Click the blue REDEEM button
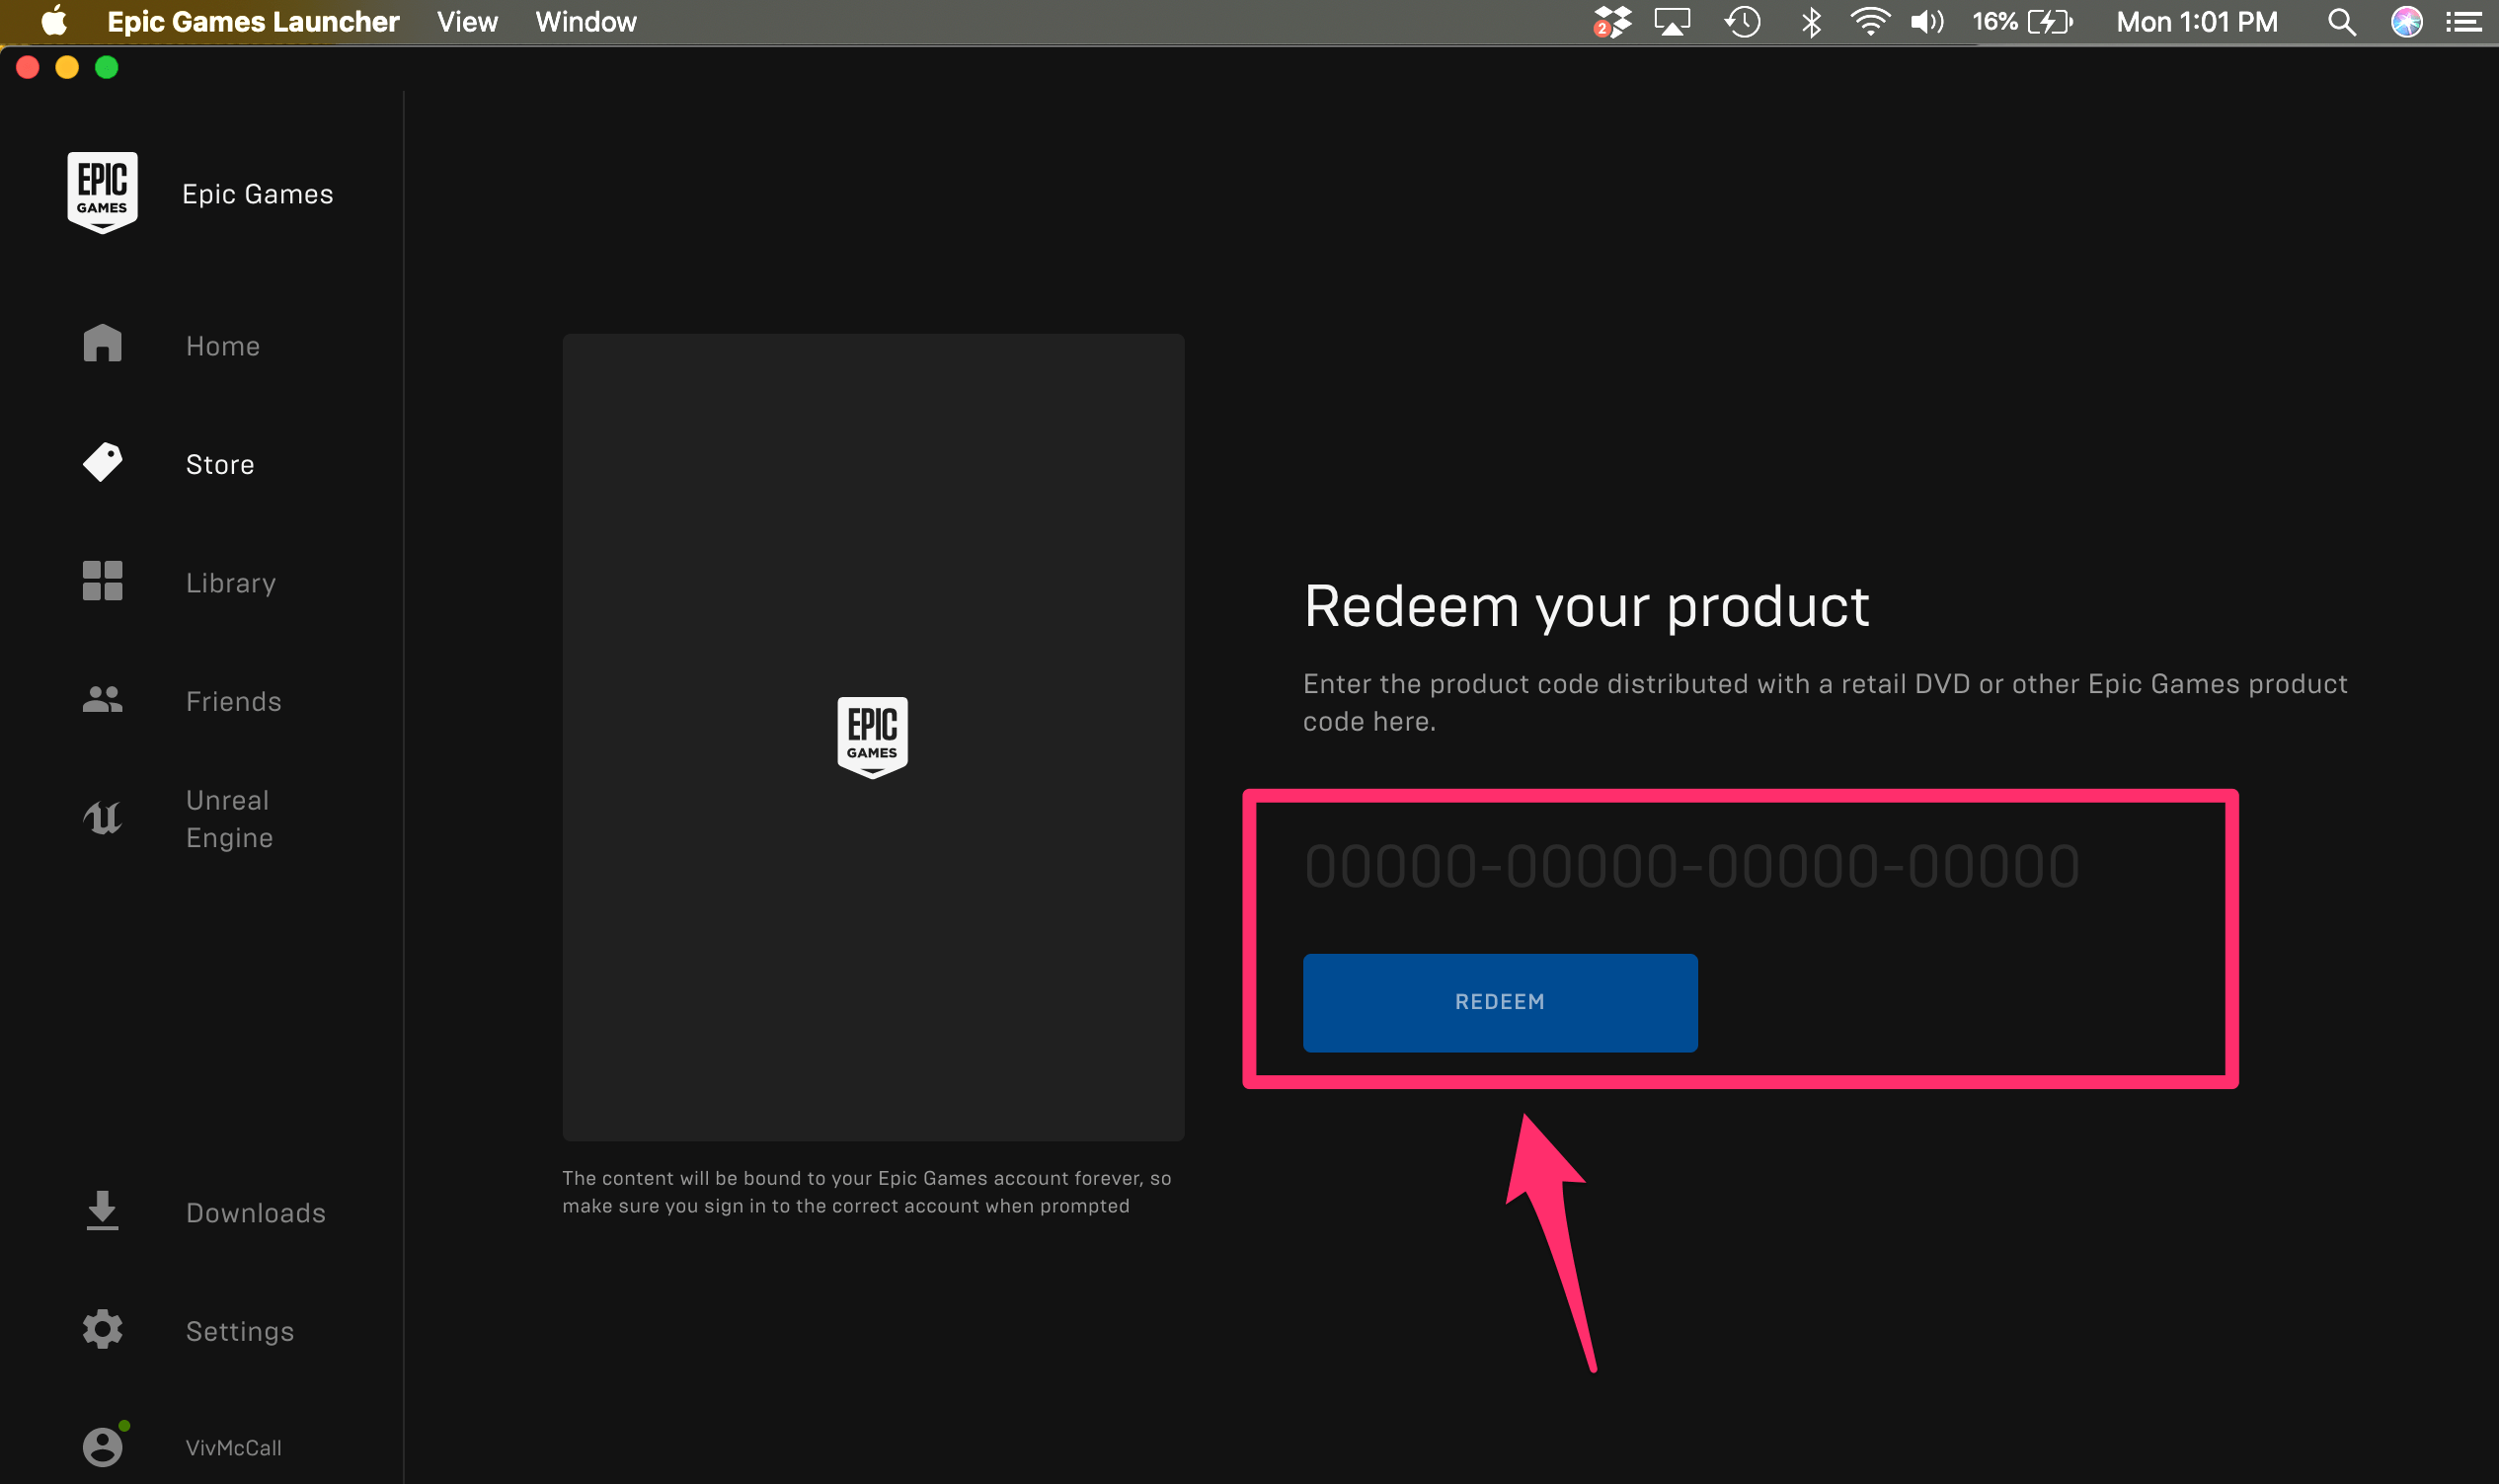The image size is (2499, 1484). point(1500,1002)
